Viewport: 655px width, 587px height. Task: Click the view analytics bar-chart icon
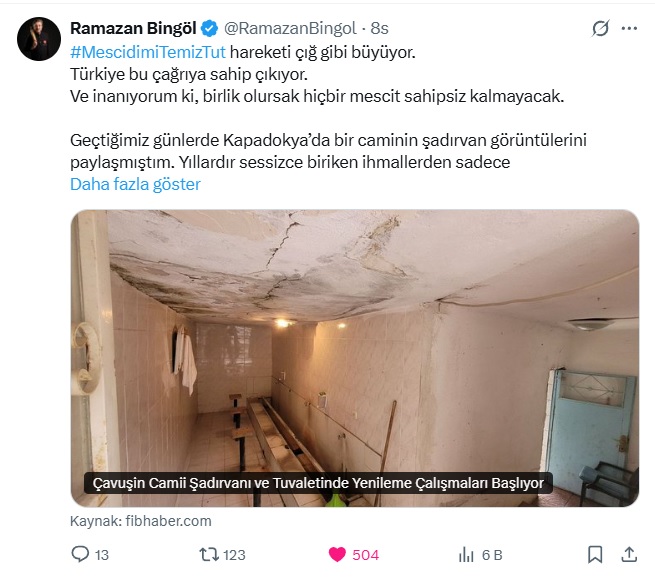[x=466, y=555]
